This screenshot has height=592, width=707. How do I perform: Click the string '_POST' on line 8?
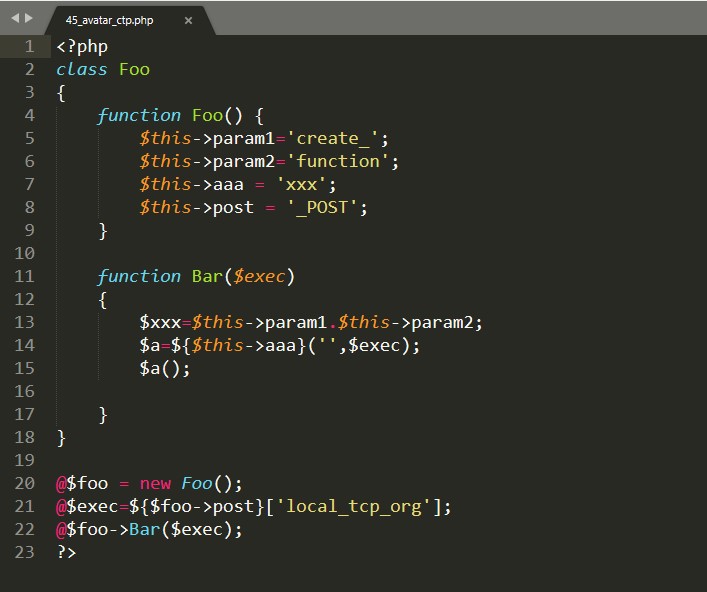(322, 207)
